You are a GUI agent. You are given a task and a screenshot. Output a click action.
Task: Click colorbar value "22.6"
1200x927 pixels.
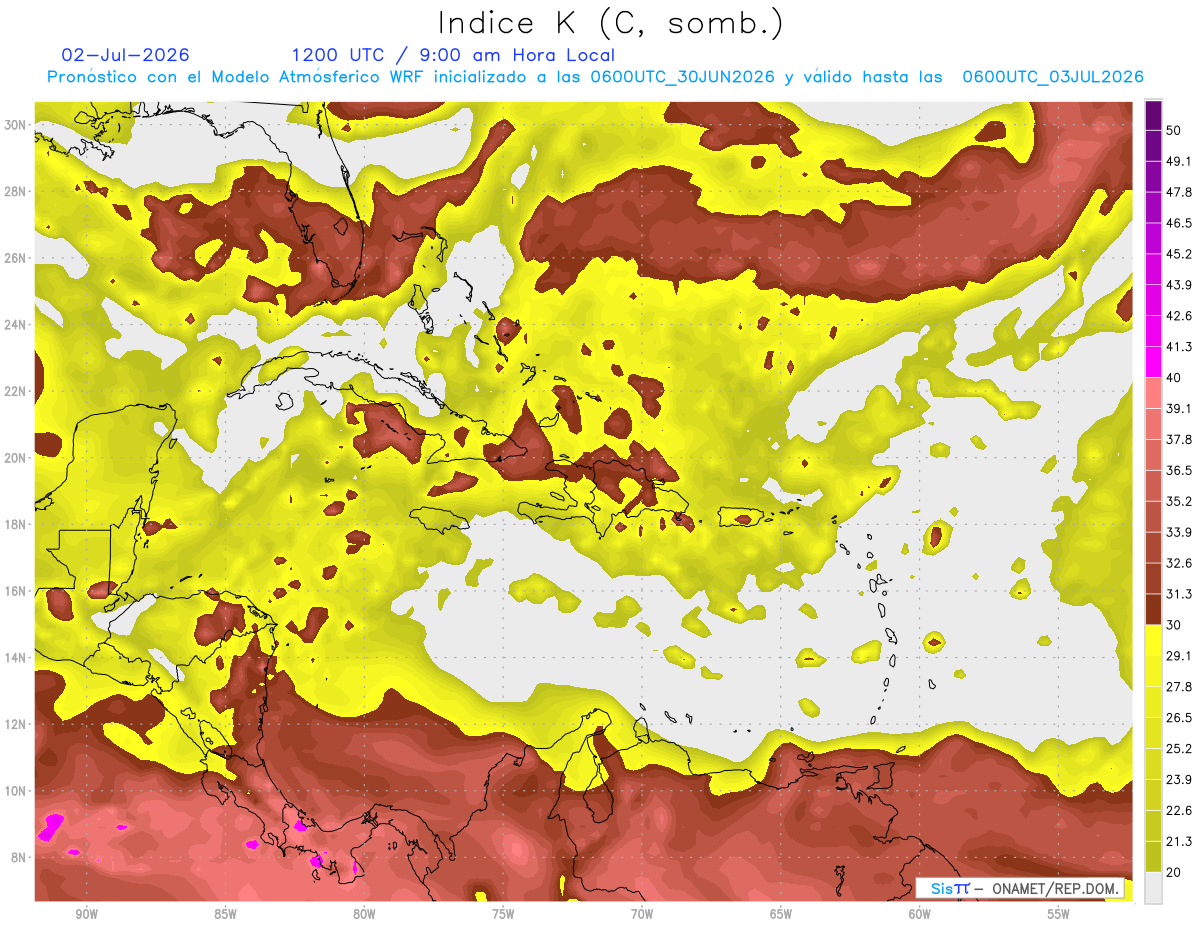point(1178,811)
